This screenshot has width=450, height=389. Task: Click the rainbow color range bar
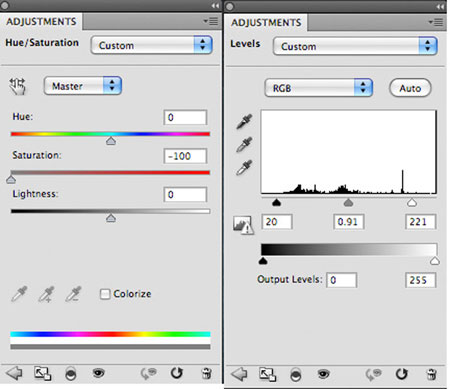(110, 334)
